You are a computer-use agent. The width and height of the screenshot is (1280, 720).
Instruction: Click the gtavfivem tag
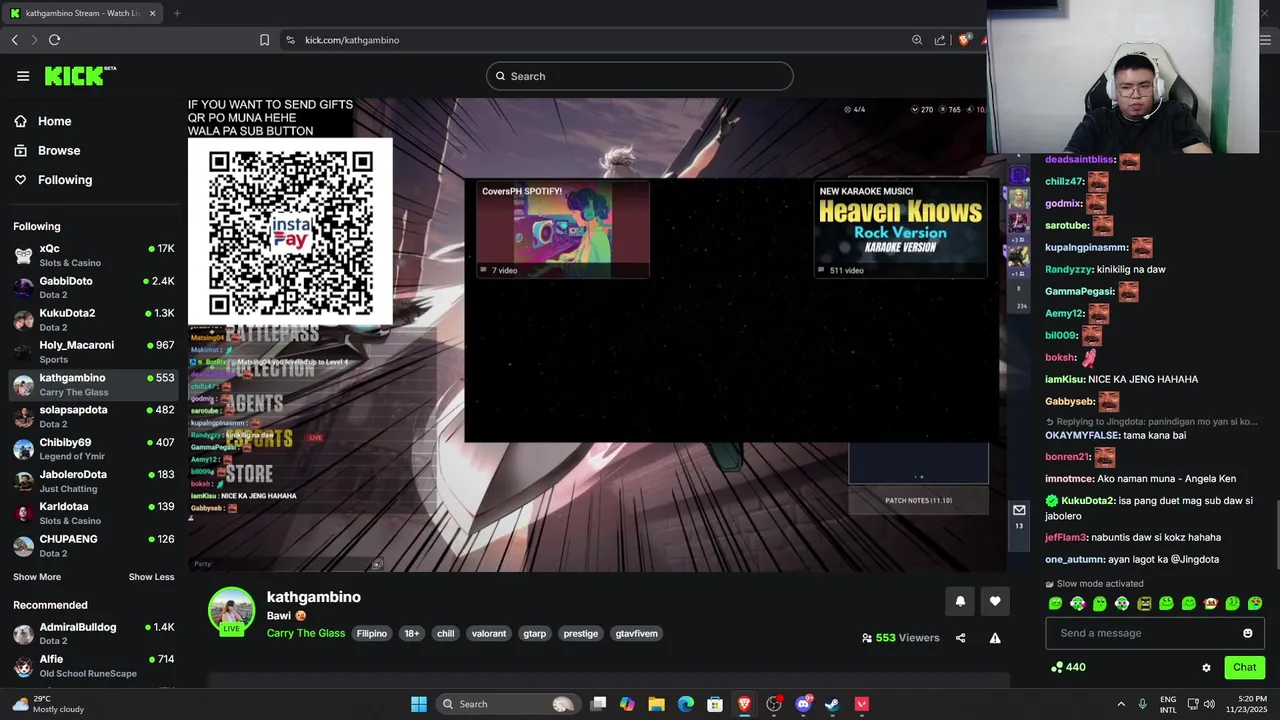637,633
